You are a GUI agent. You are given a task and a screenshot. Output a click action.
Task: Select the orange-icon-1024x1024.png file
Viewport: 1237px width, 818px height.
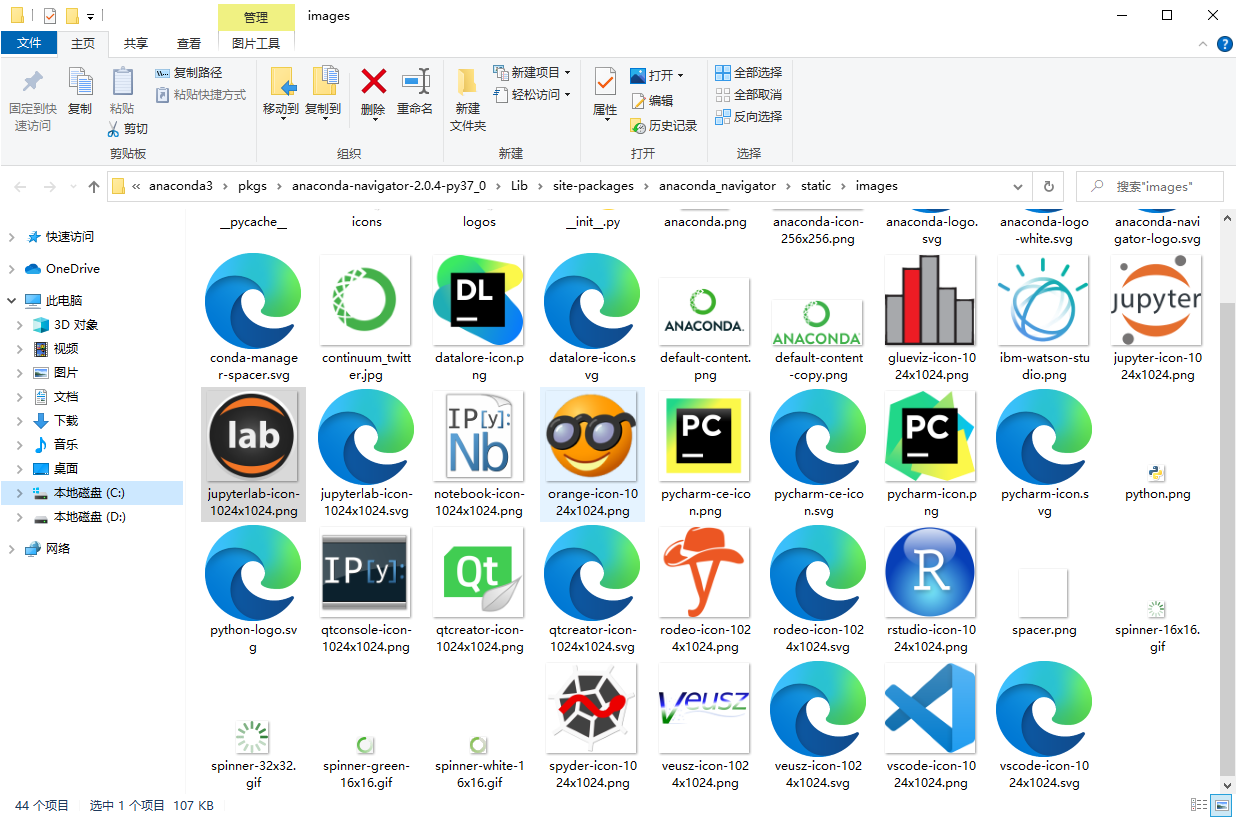(592, 436)
